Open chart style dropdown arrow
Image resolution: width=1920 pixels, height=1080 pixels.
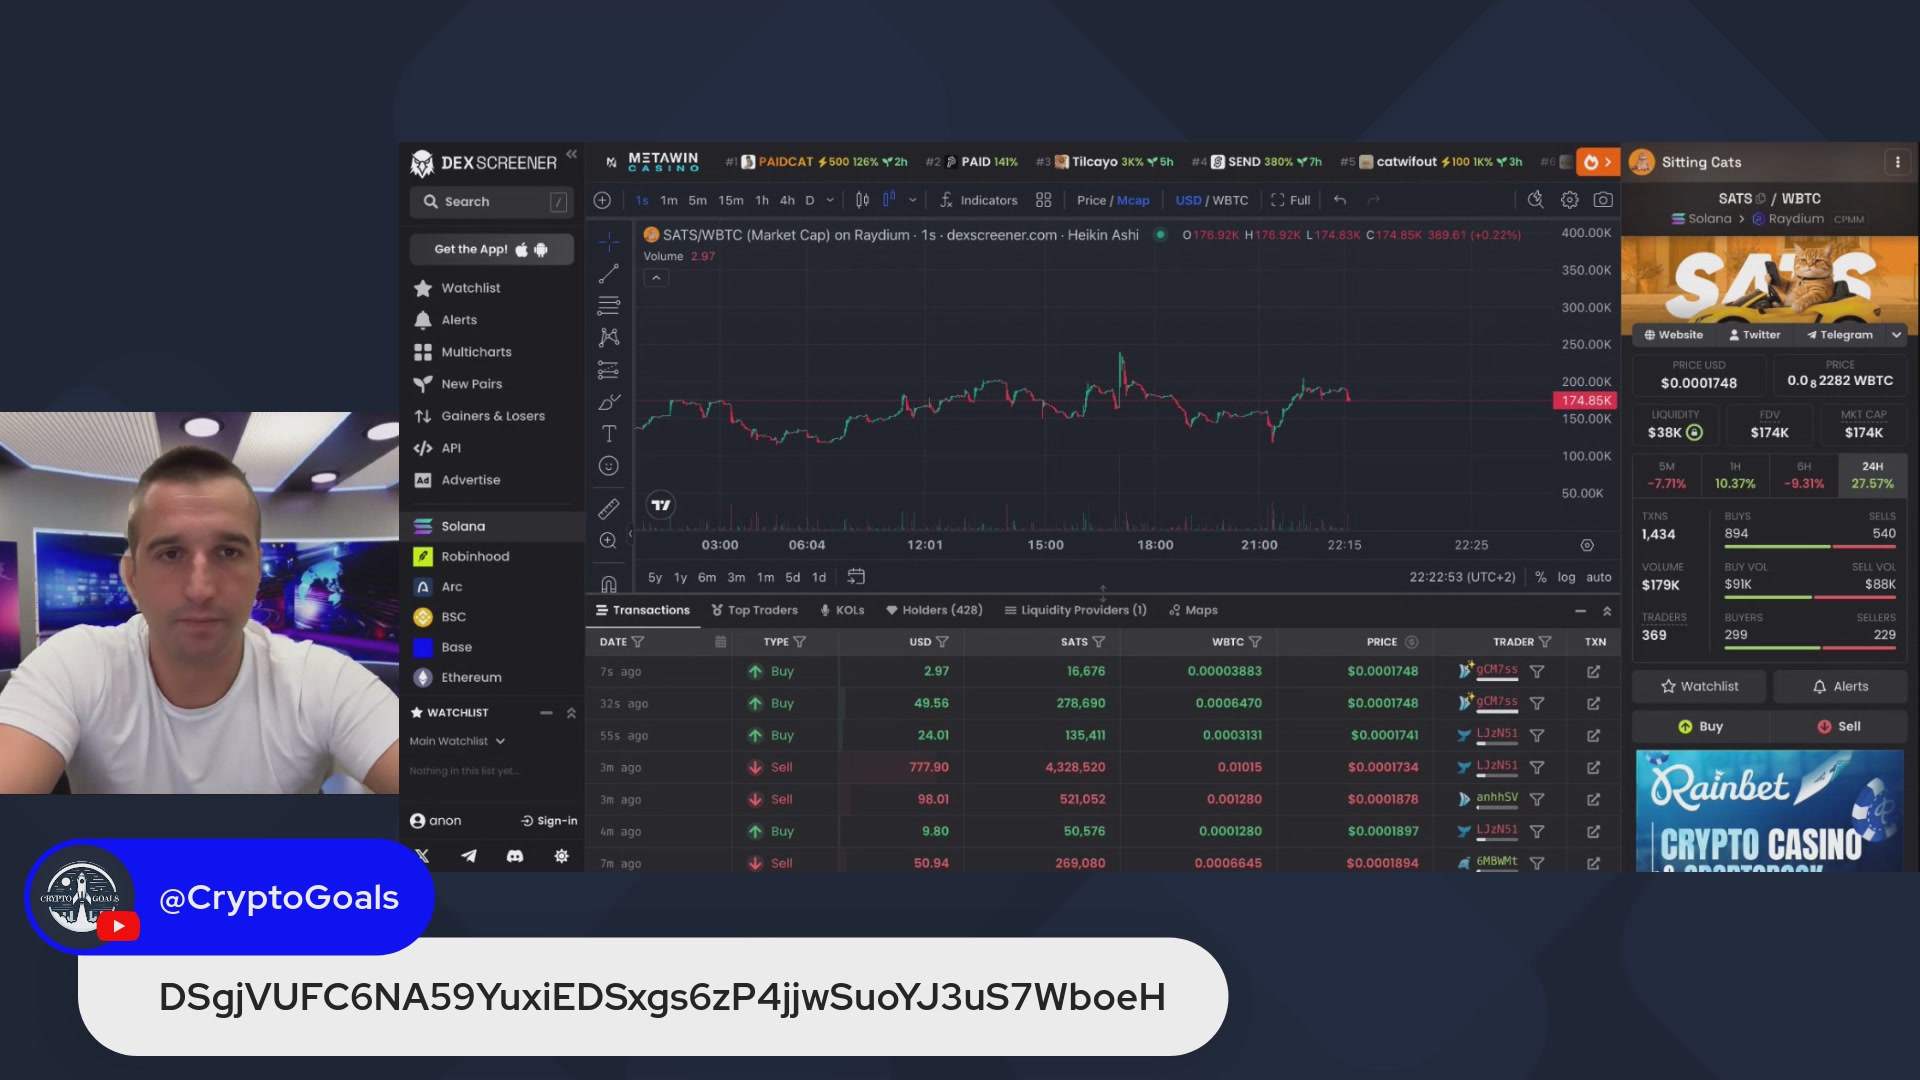coord(912,200)
